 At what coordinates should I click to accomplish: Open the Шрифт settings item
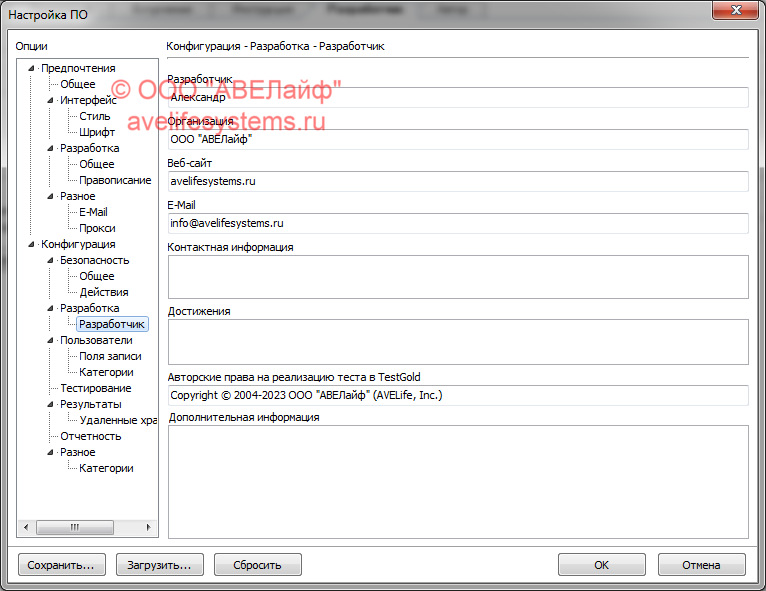97,132
